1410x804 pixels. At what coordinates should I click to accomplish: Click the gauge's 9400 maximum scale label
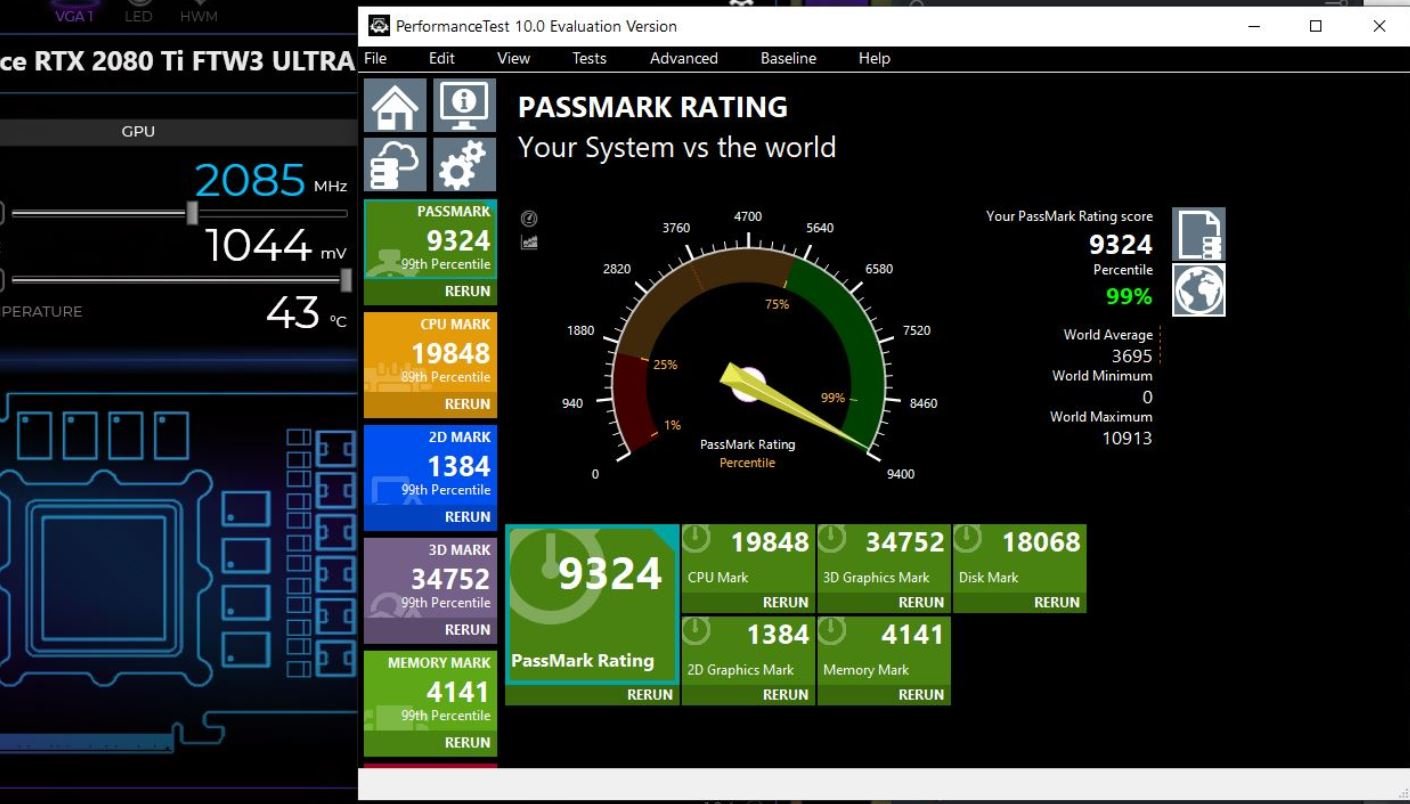tap(900, 474)
